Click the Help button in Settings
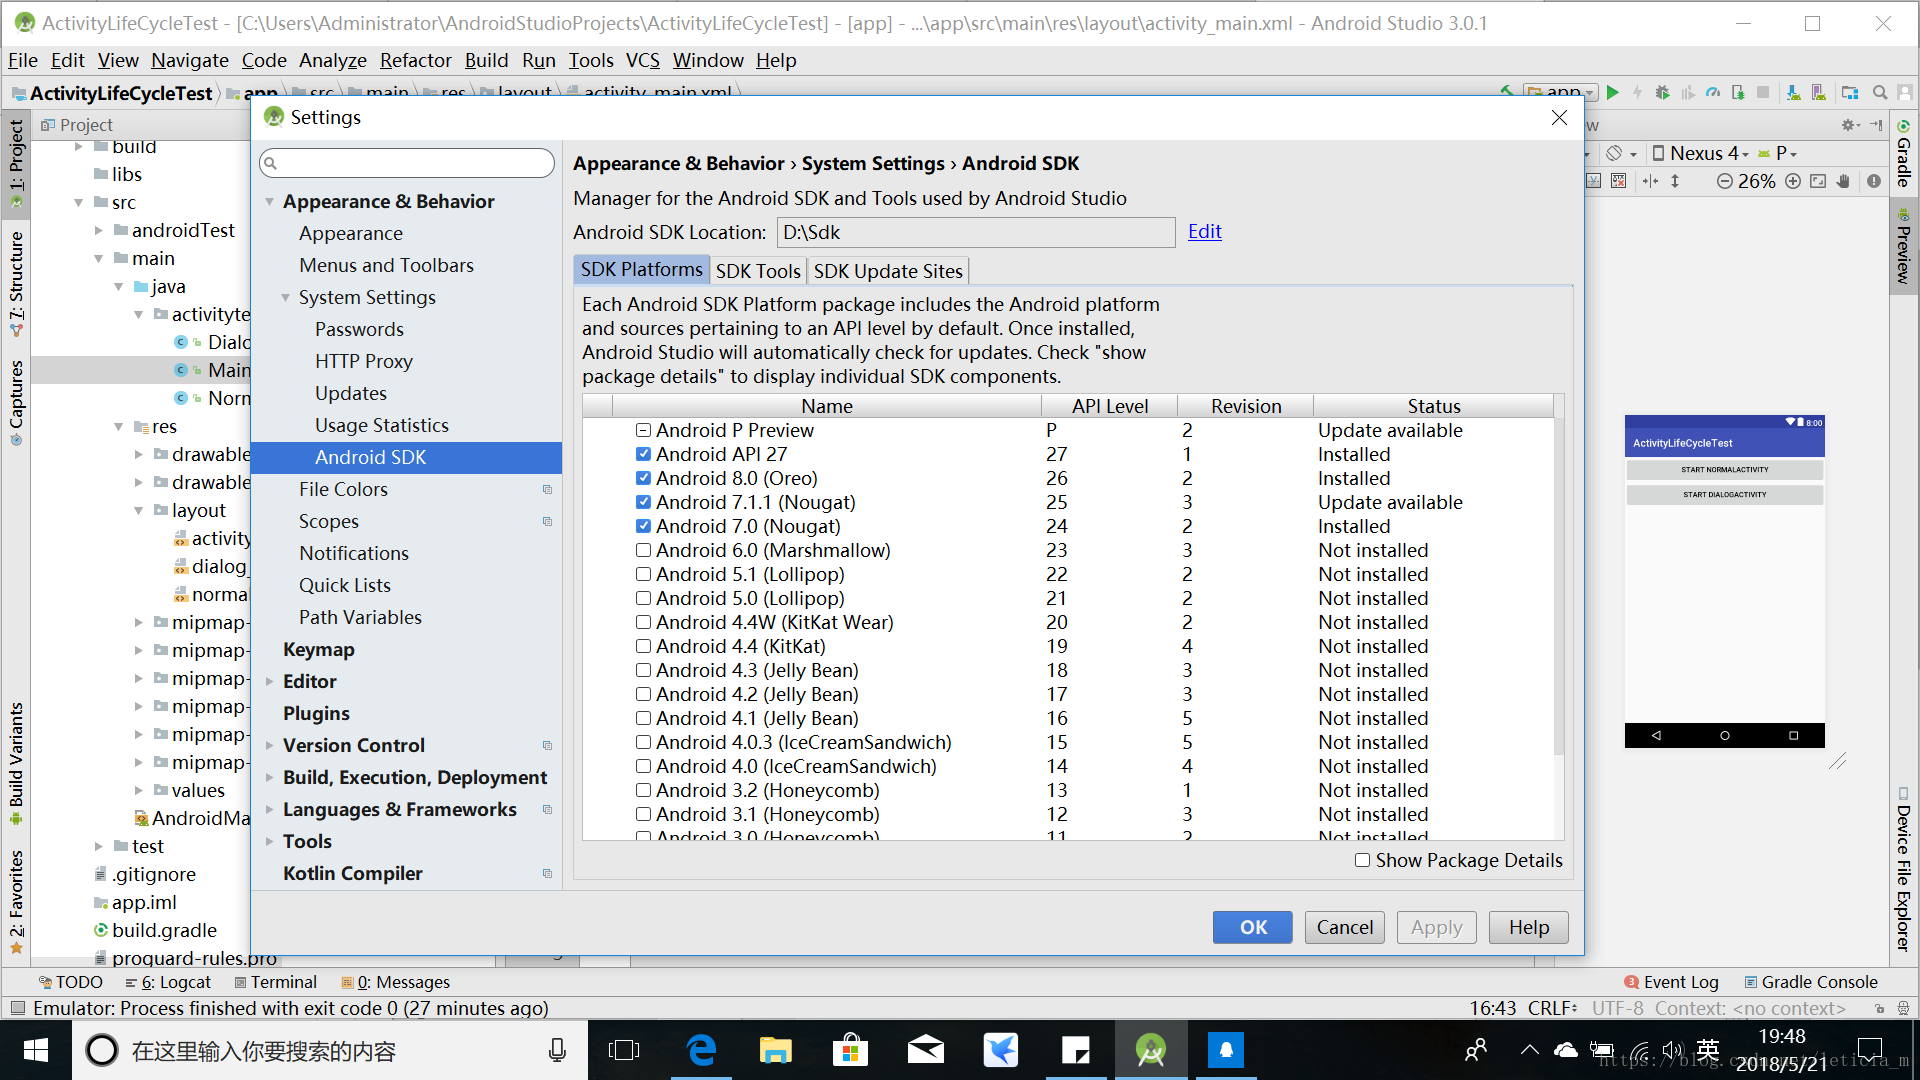Image resolution: width=1920 pixels, height=1080 pixels. 1528,927
